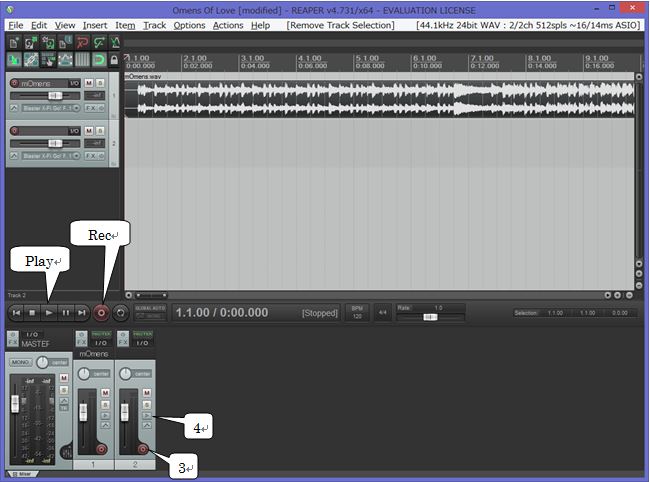Open the Actions menu
650x482 pixels.
pos(228,24)
